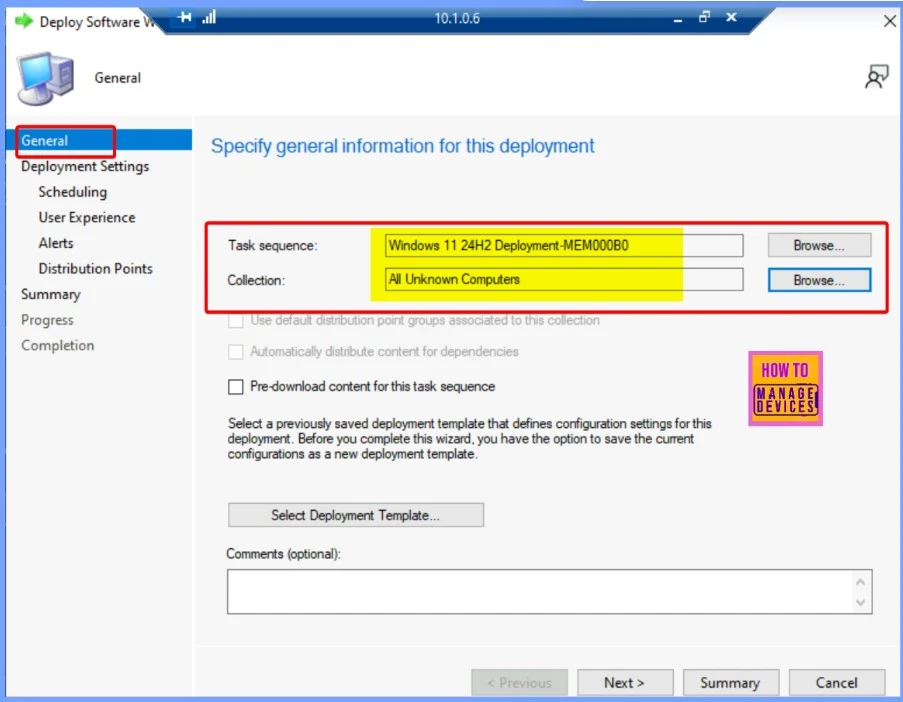Click the 10.1.0.6 session title
903x702 pixels.
click(x=457, y=18)
